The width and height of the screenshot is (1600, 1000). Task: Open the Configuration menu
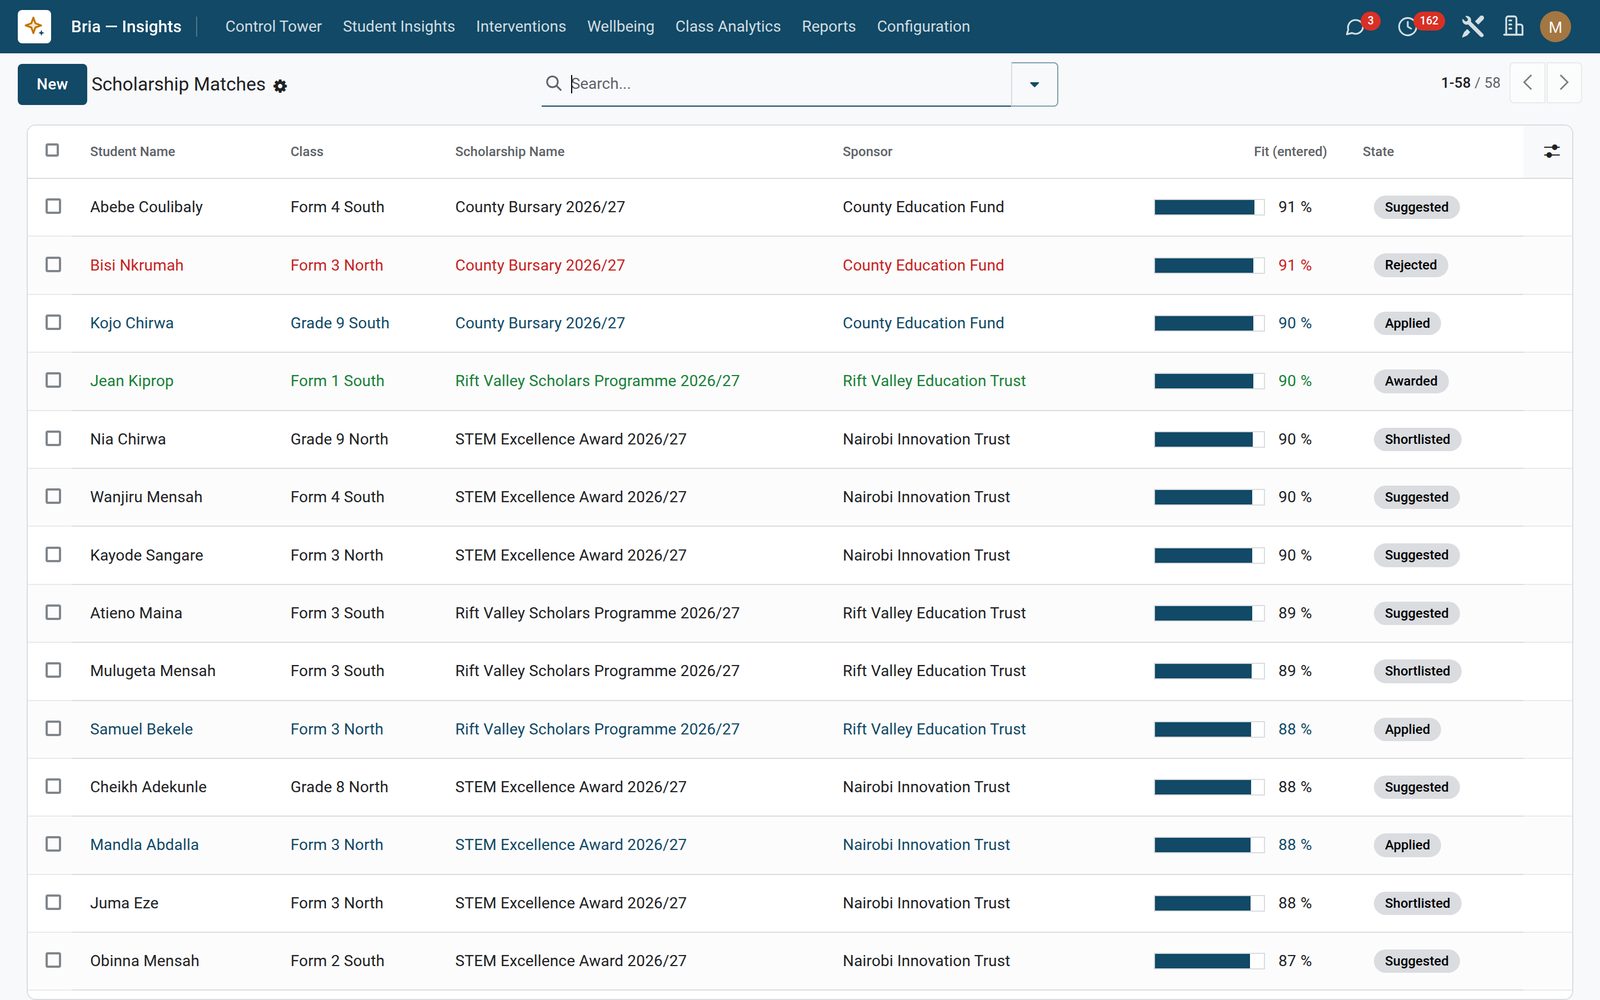point(923,26)
